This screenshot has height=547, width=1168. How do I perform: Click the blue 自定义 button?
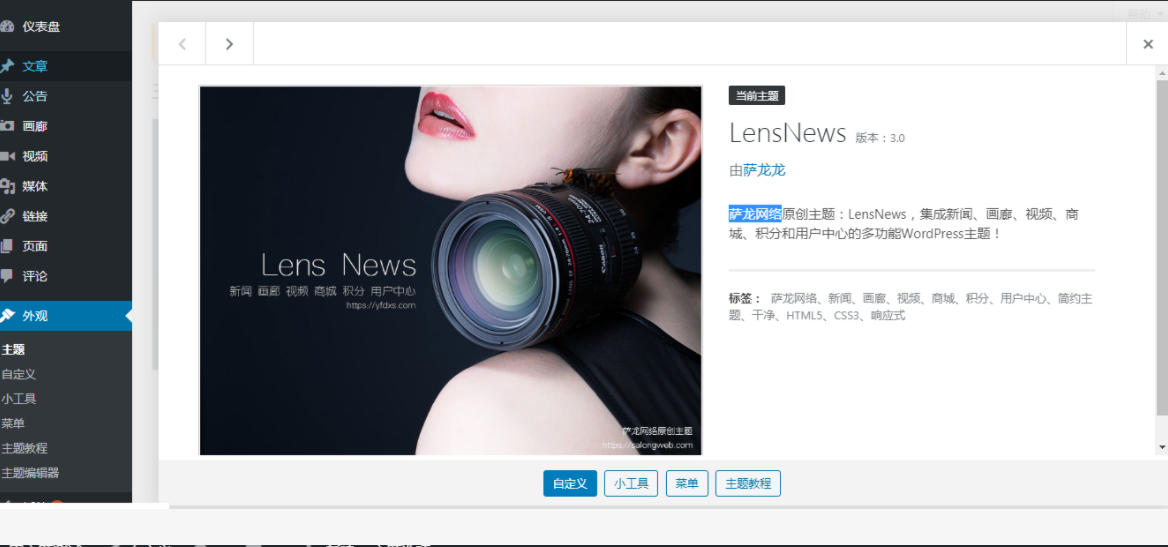pyautogui.click(x=570, y=484)
